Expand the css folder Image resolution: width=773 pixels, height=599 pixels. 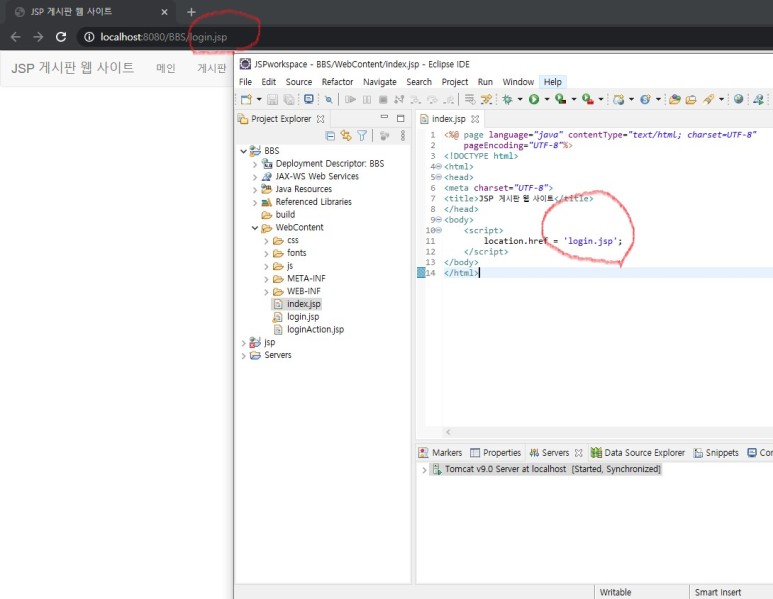click(x=267, y=241)
